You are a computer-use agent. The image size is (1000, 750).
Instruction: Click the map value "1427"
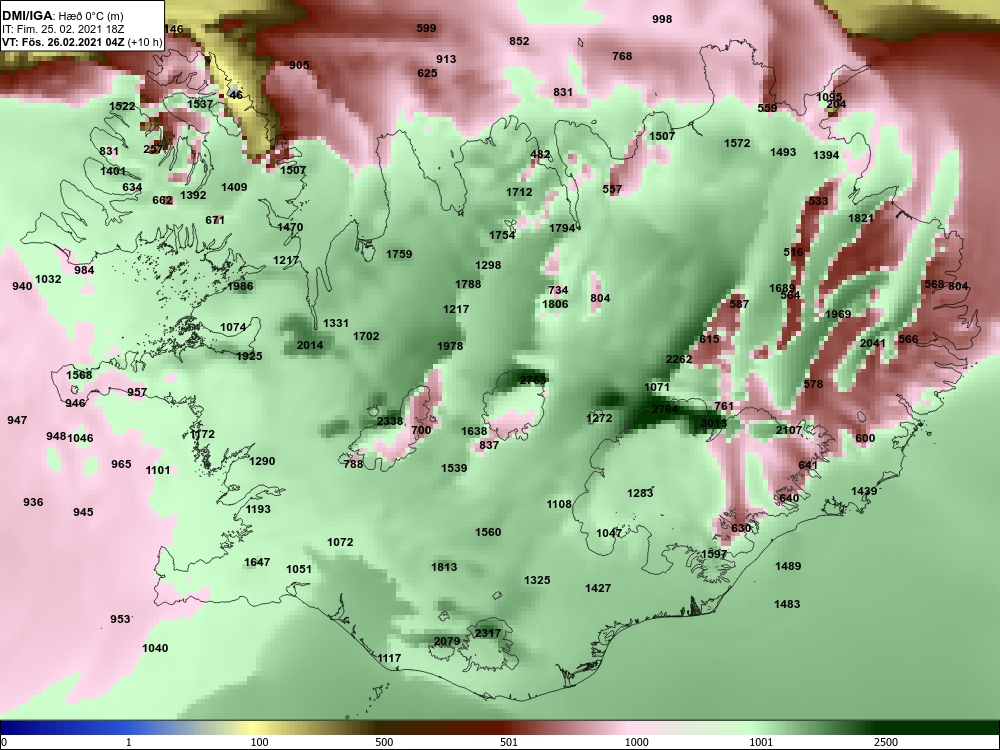tap(598, 588)
